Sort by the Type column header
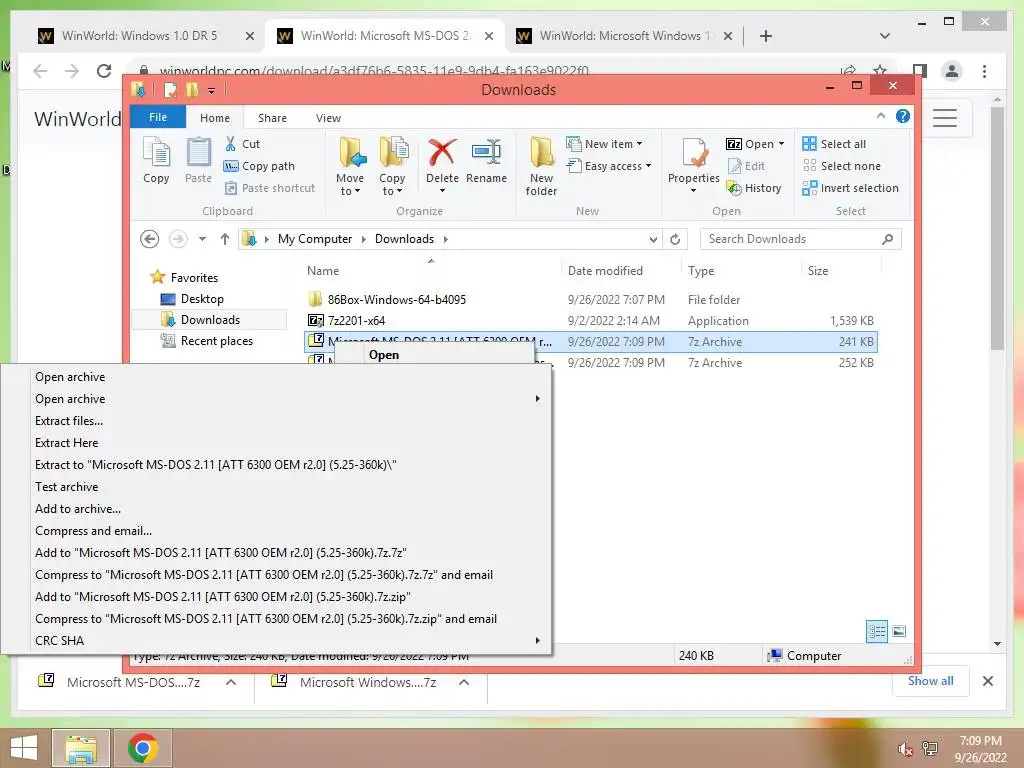 pos(701,270)
